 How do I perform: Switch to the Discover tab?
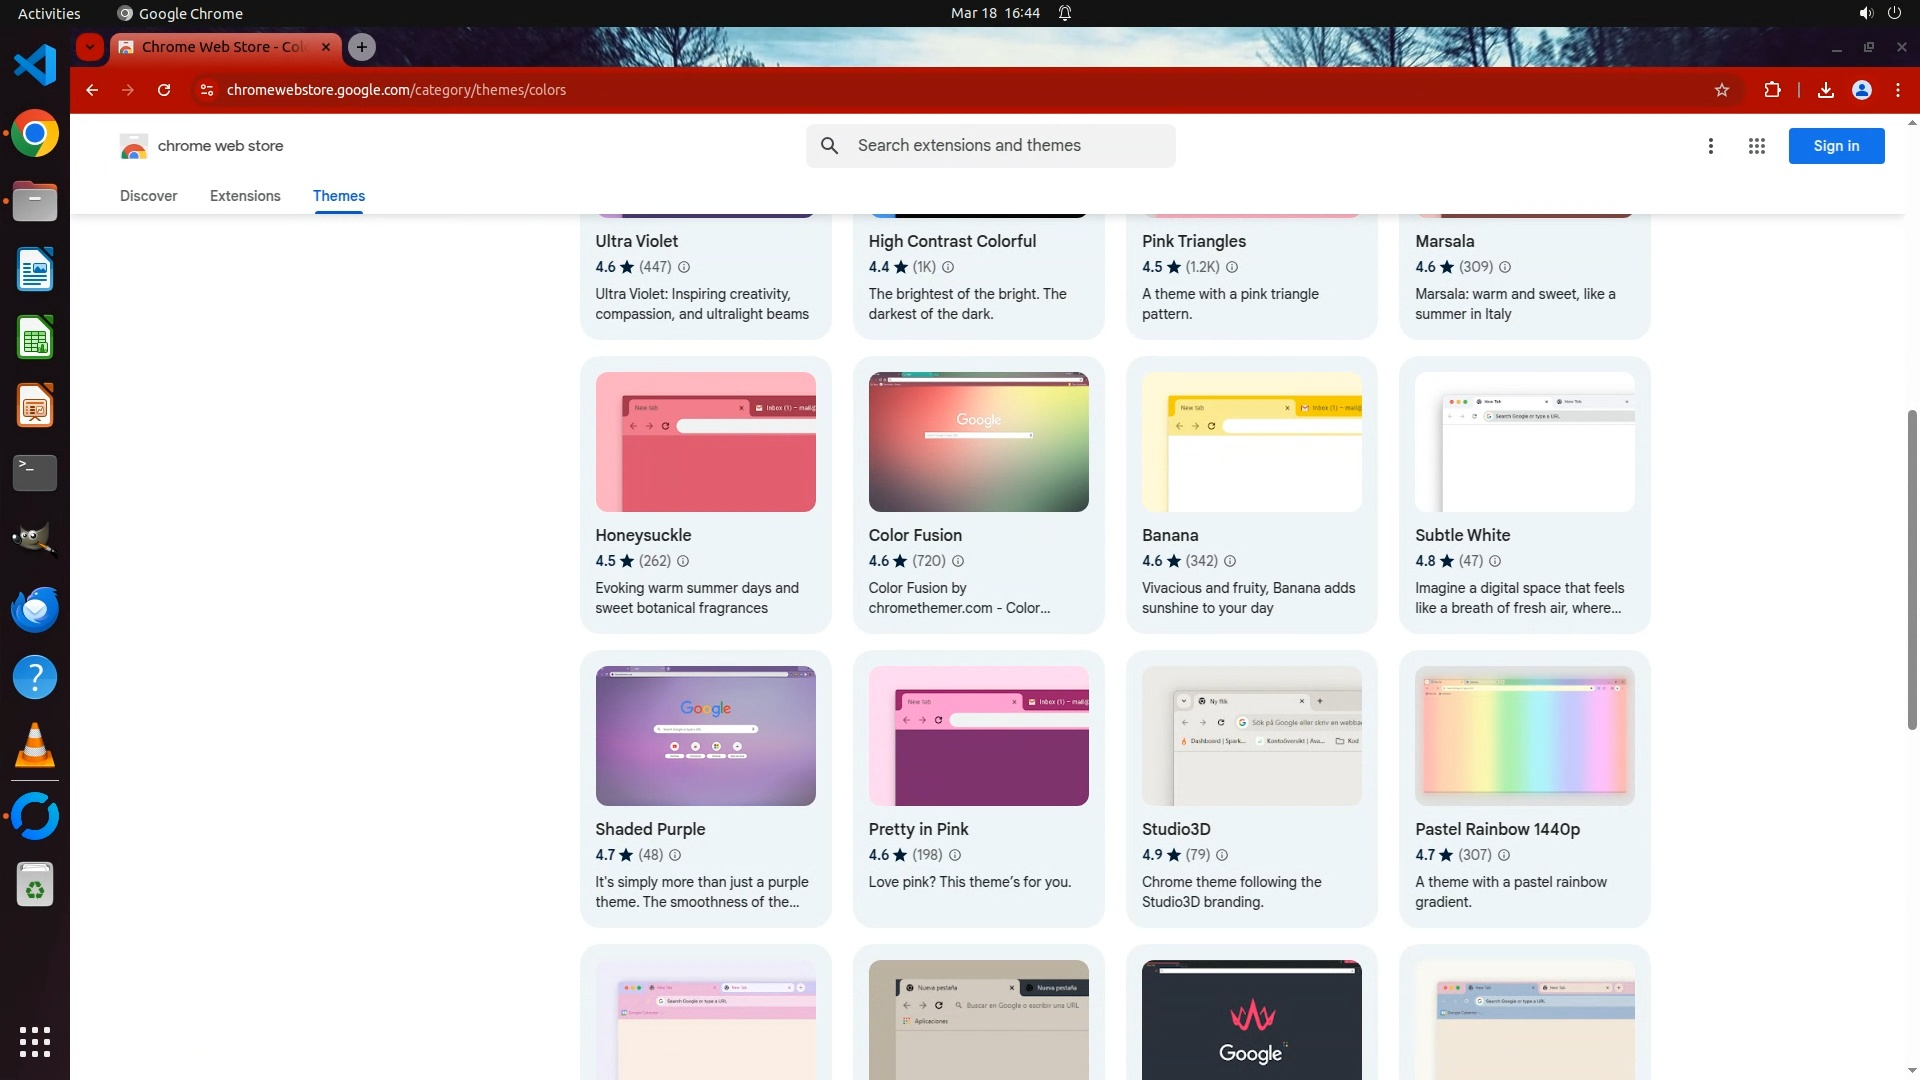pyautogui.click(x=148, y=196)
